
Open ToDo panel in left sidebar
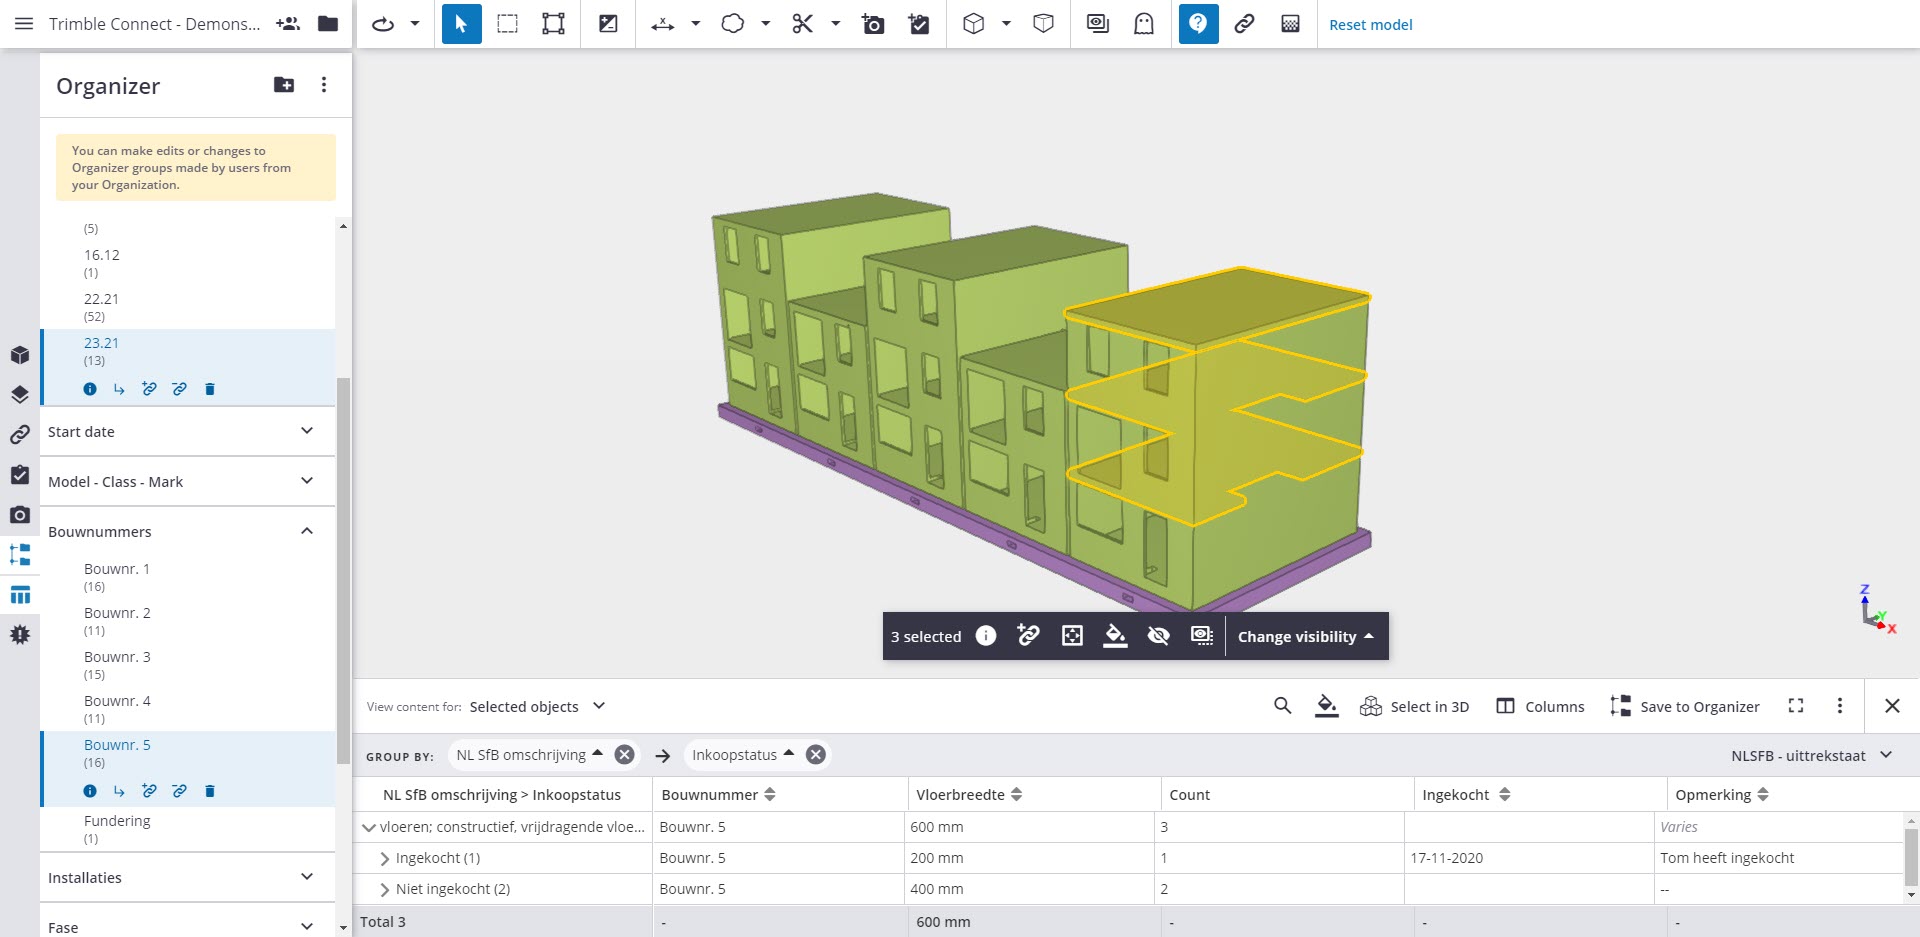20,475
